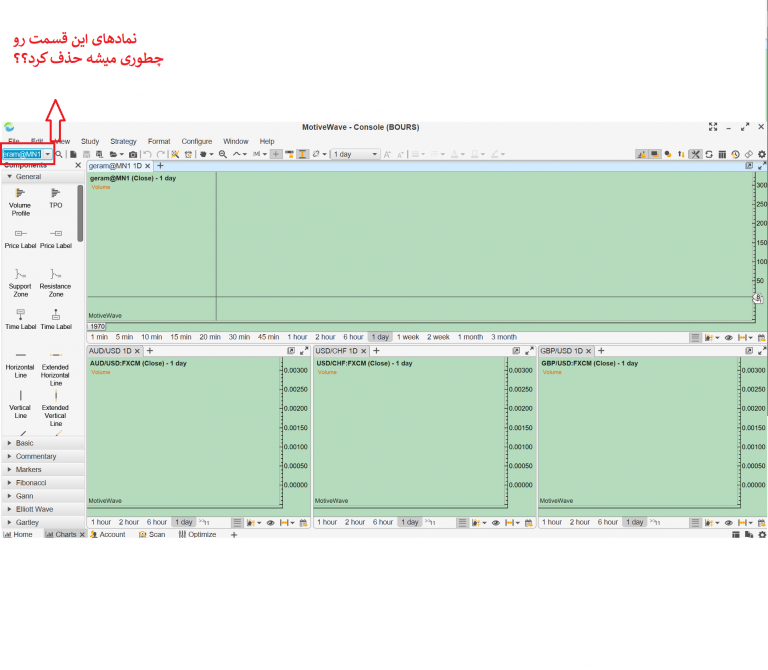Select the left Price Label component
Image resolution: width=768 pixels, height=670 pixels.
[x=21, y=239]
